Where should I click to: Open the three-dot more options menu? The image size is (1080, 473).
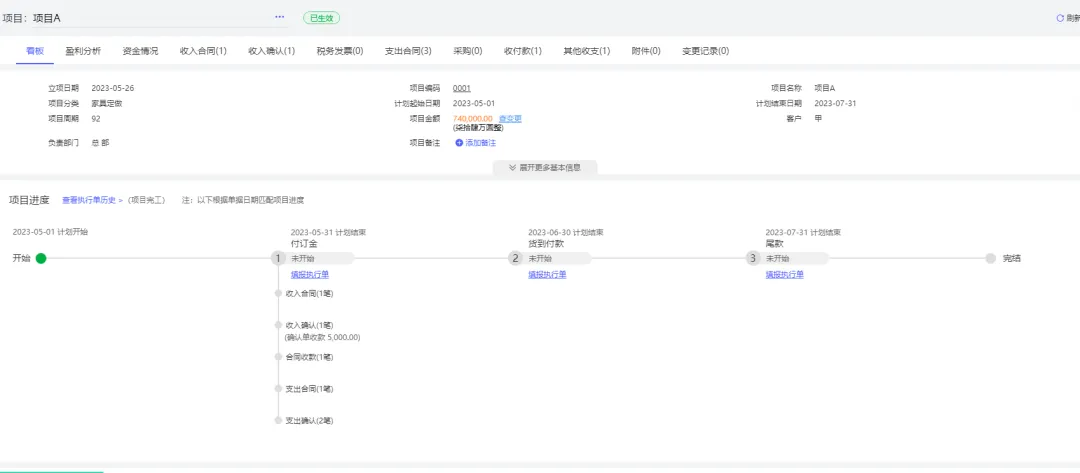(x=280, y=17)
